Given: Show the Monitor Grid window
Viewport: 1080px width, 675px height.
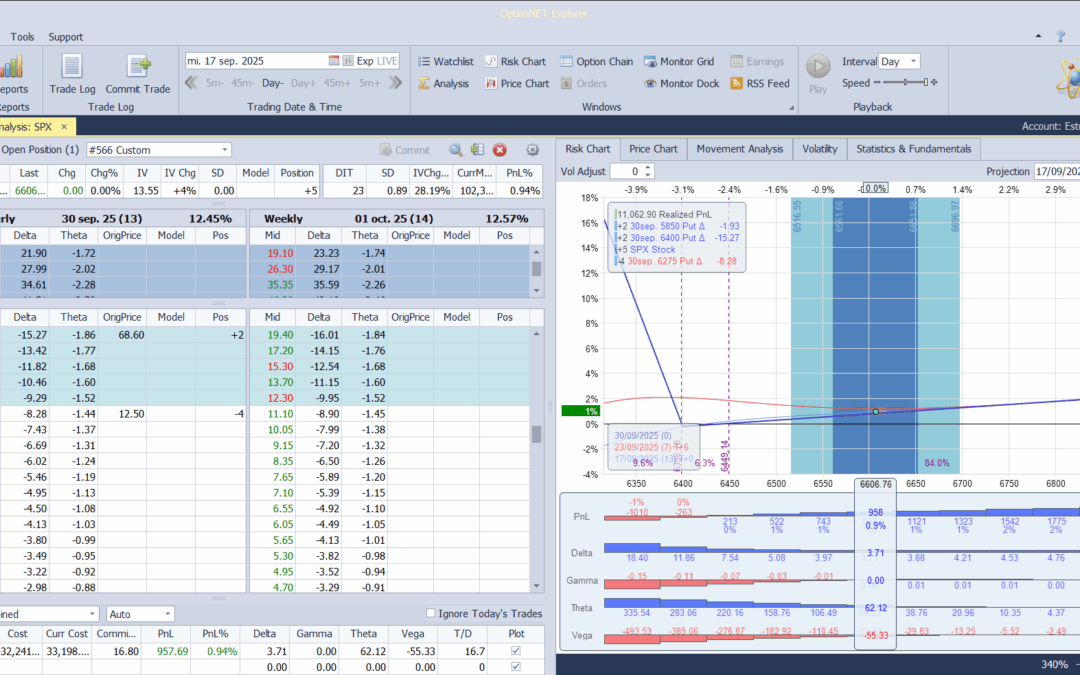Looking at the screenshot, I should point(679,61).
